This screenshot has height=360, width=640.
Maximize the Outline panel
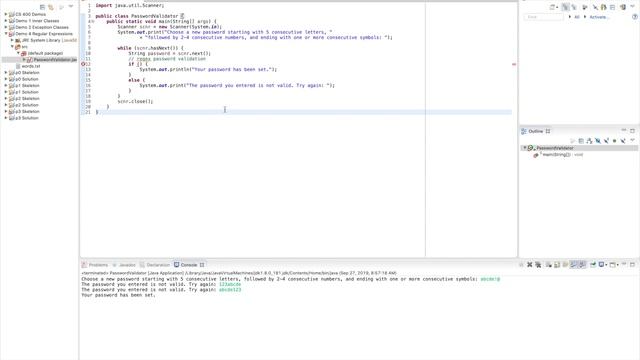(632, 131)
